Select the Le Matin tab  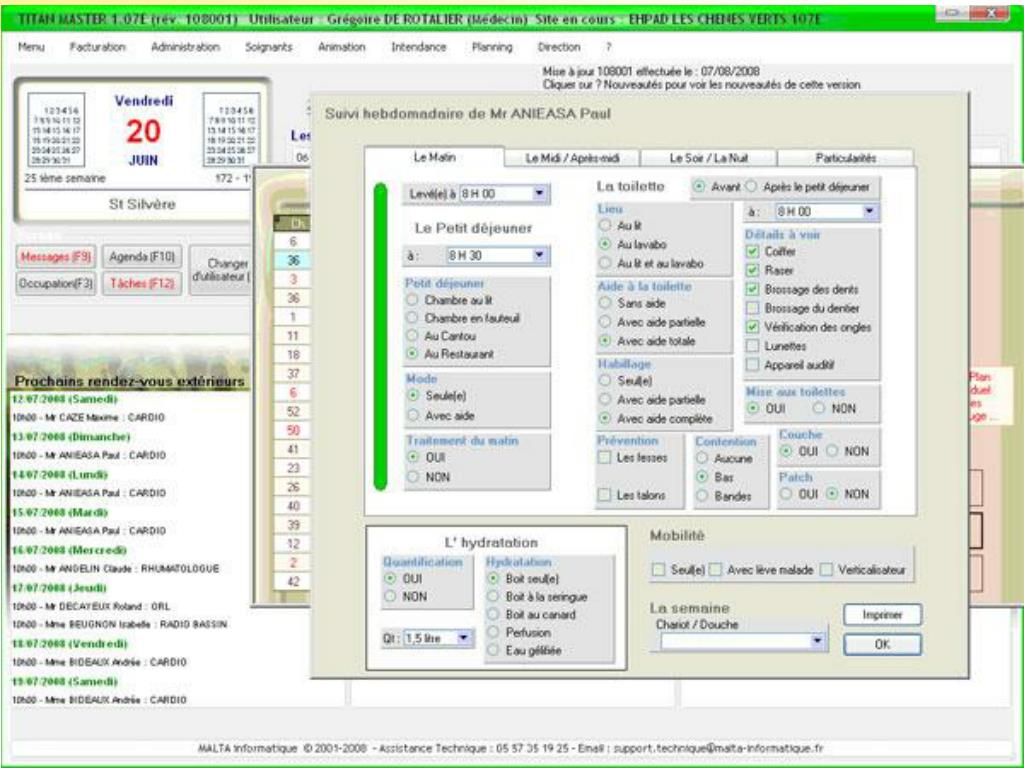434,157
